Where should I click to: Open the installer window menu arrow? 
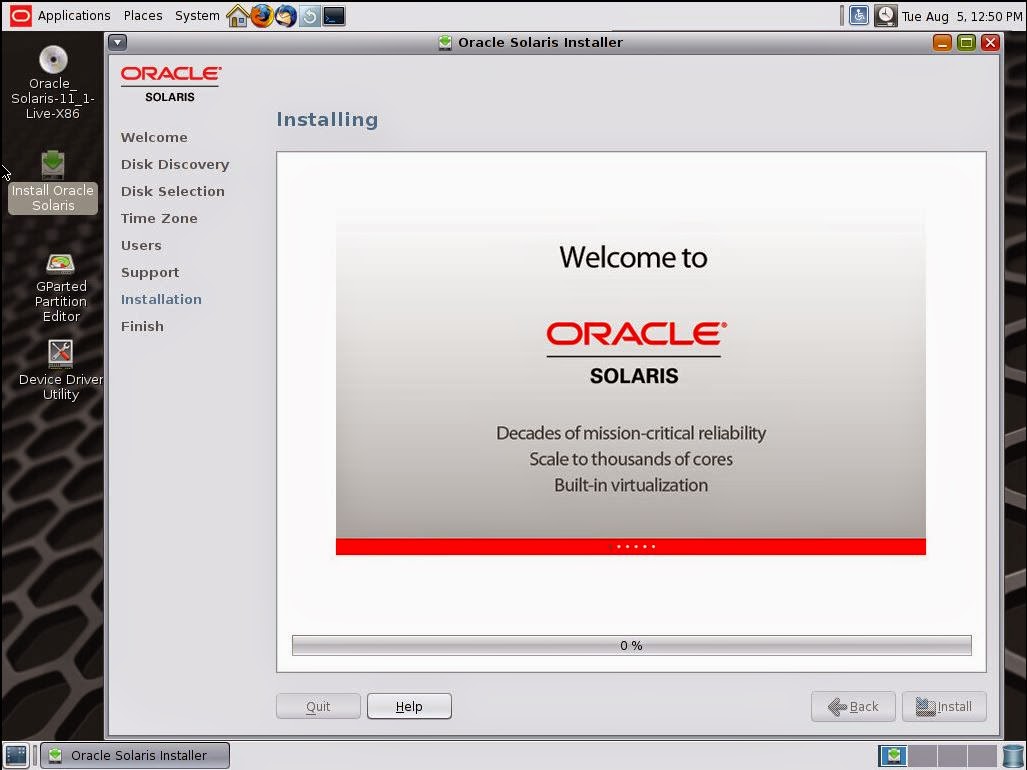coord(117,42)
